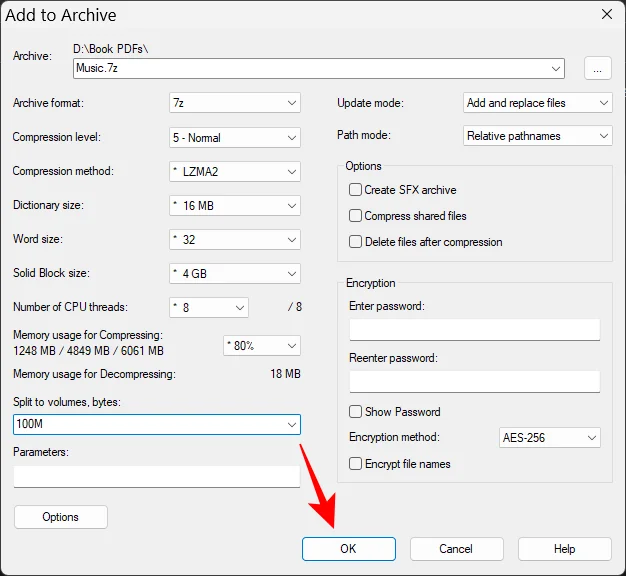The image size is (626, 576).
Task: Focus the Enter password field
Action: pos(475,330)
